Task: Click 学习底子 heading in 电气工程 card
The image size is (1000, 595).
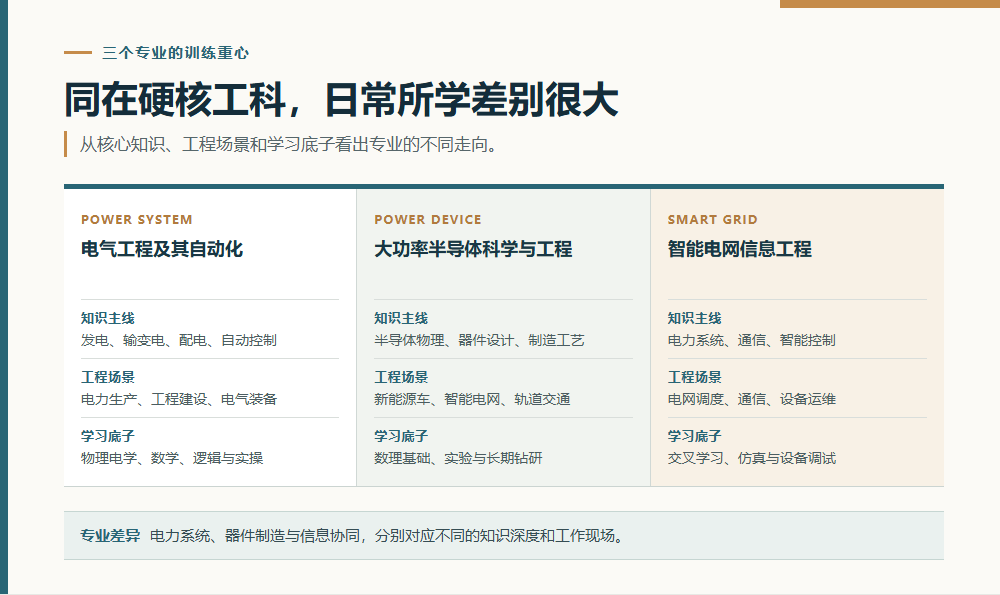Action: pyautogui.click(x=108, y=436)
